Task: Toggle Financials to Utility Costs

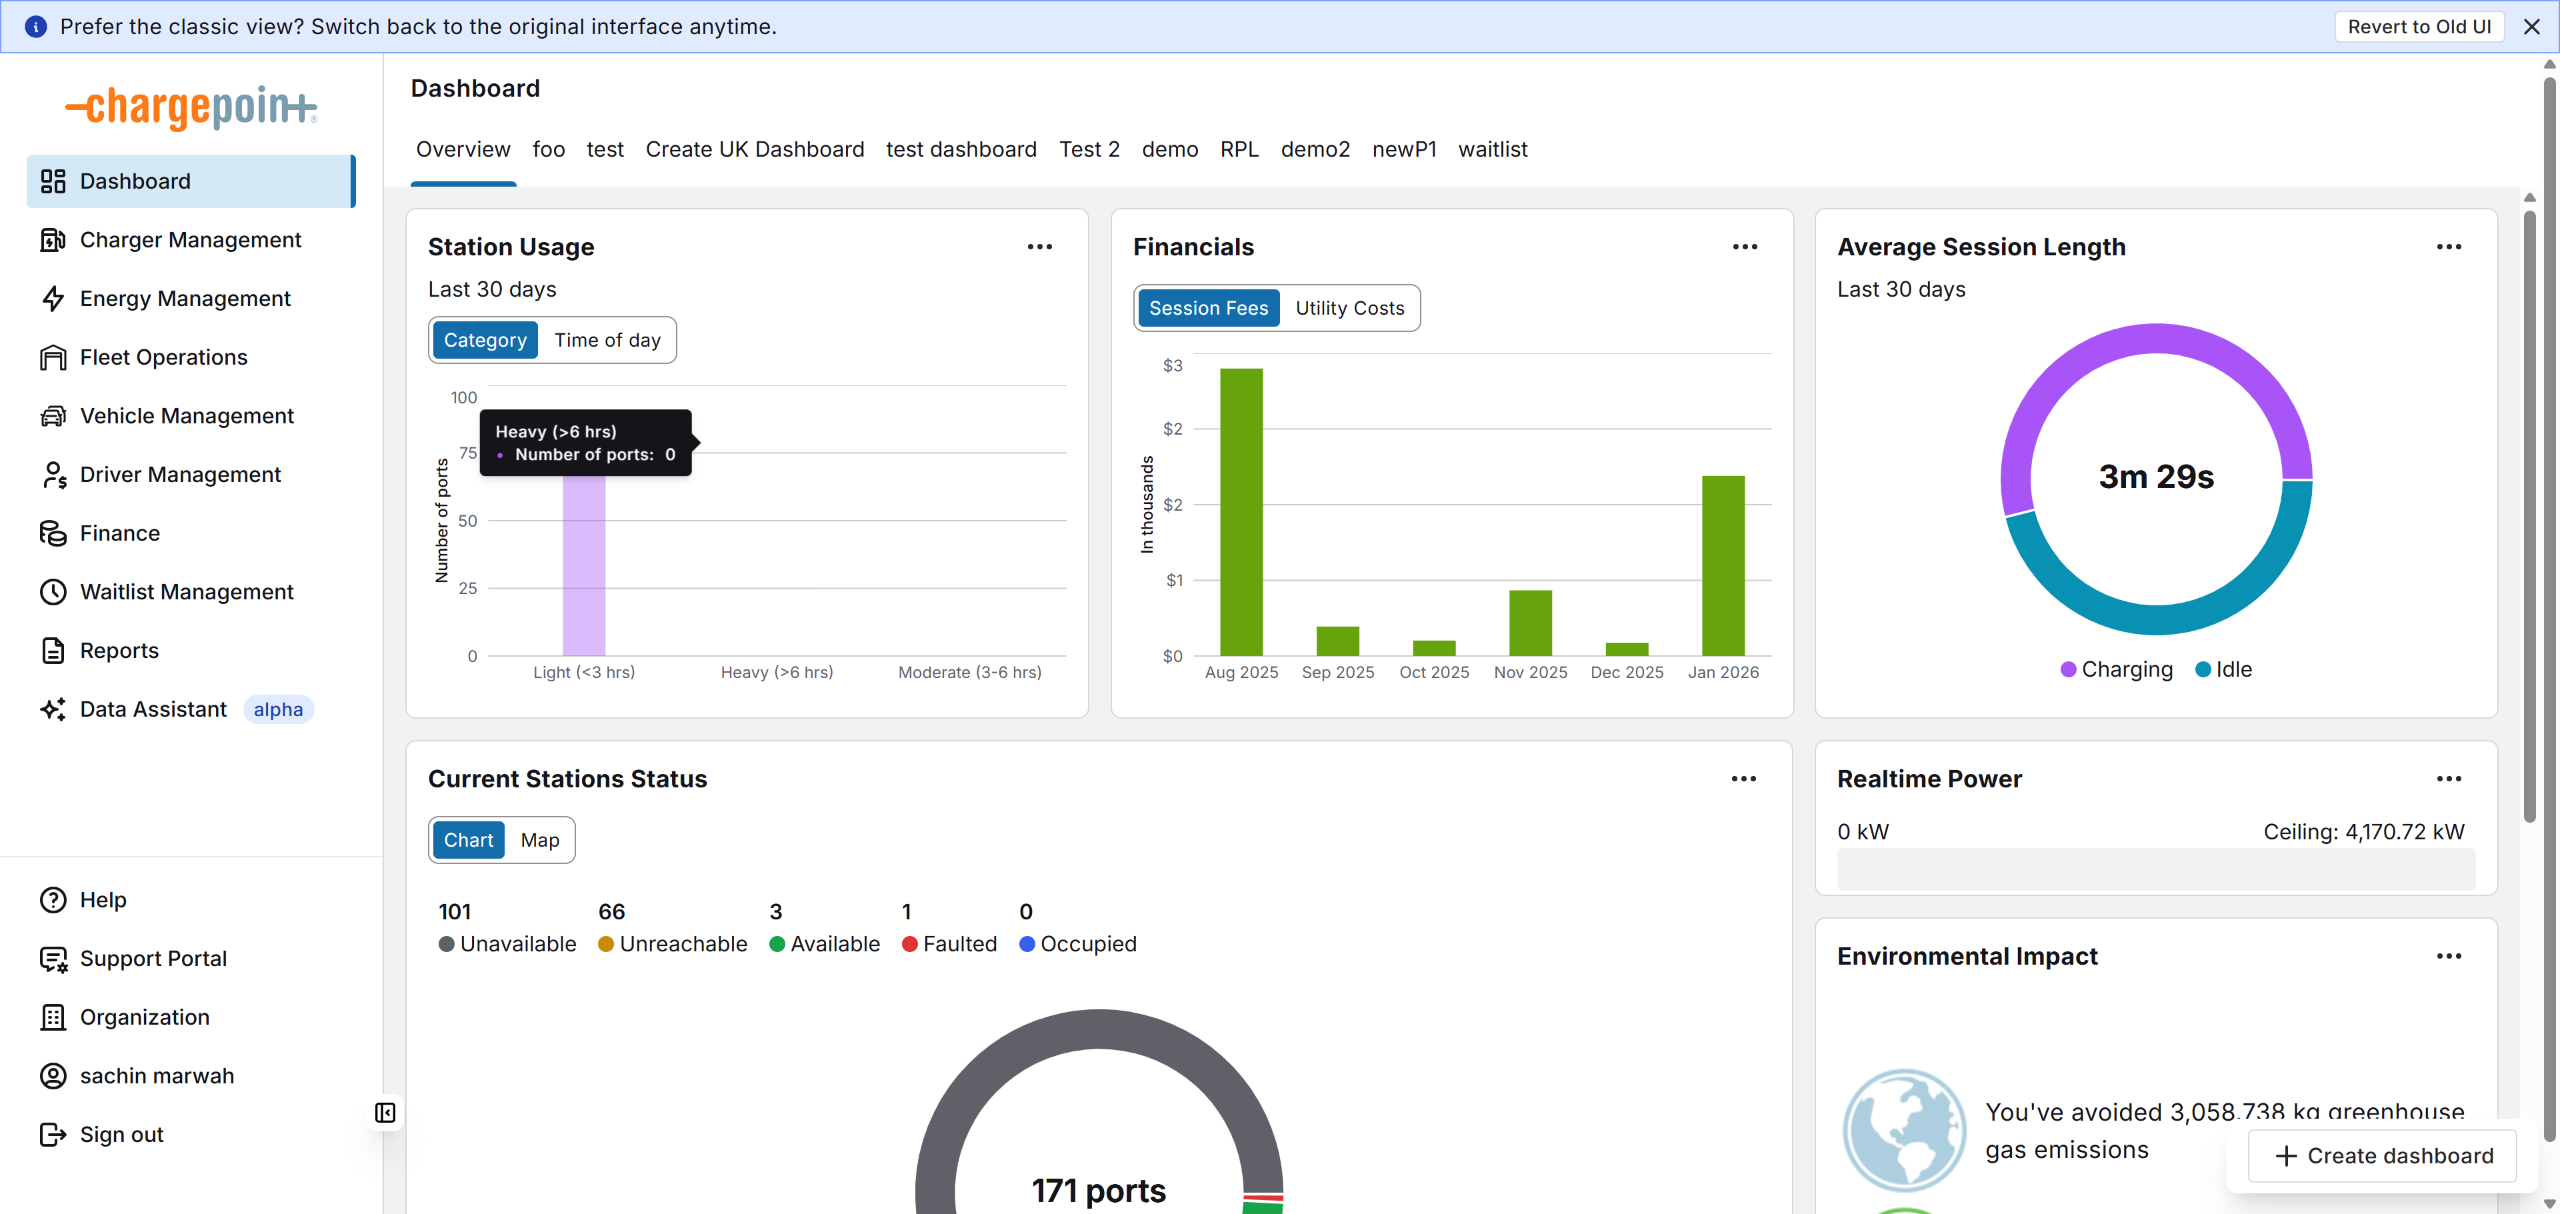Action: (1349, 308)
